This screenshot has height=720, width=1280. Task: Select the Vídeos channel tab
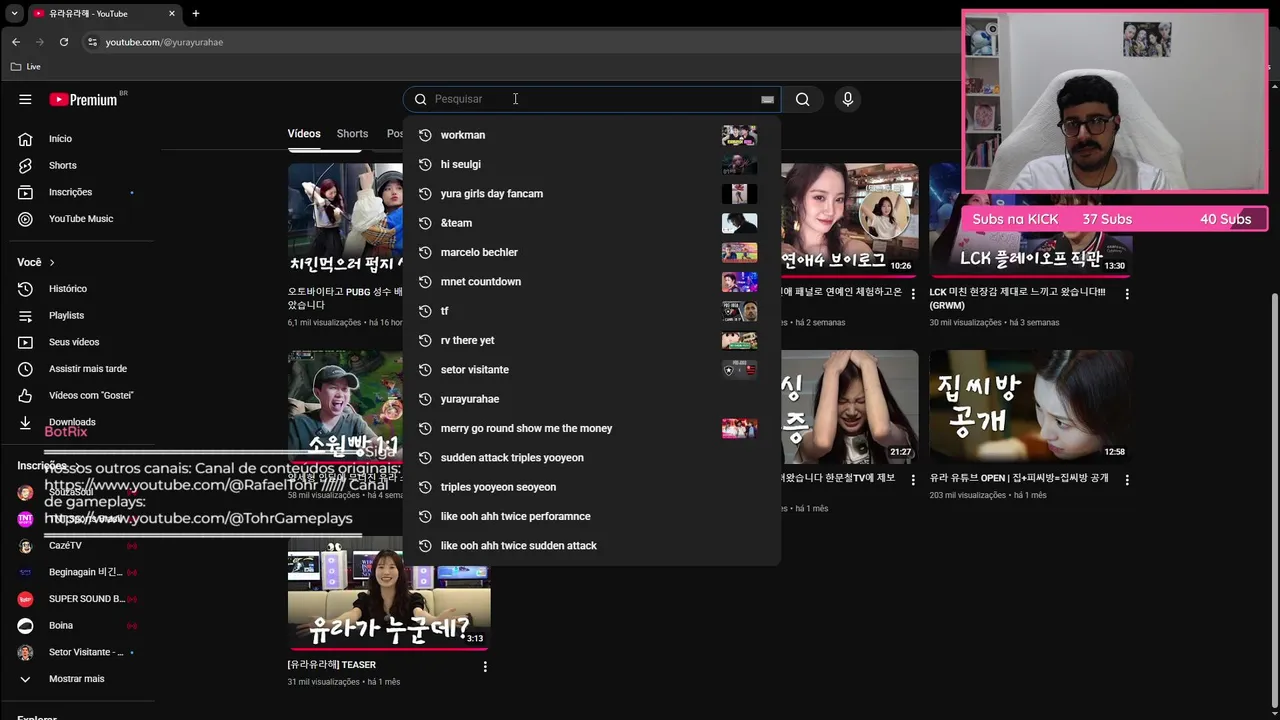click(304, 134)
